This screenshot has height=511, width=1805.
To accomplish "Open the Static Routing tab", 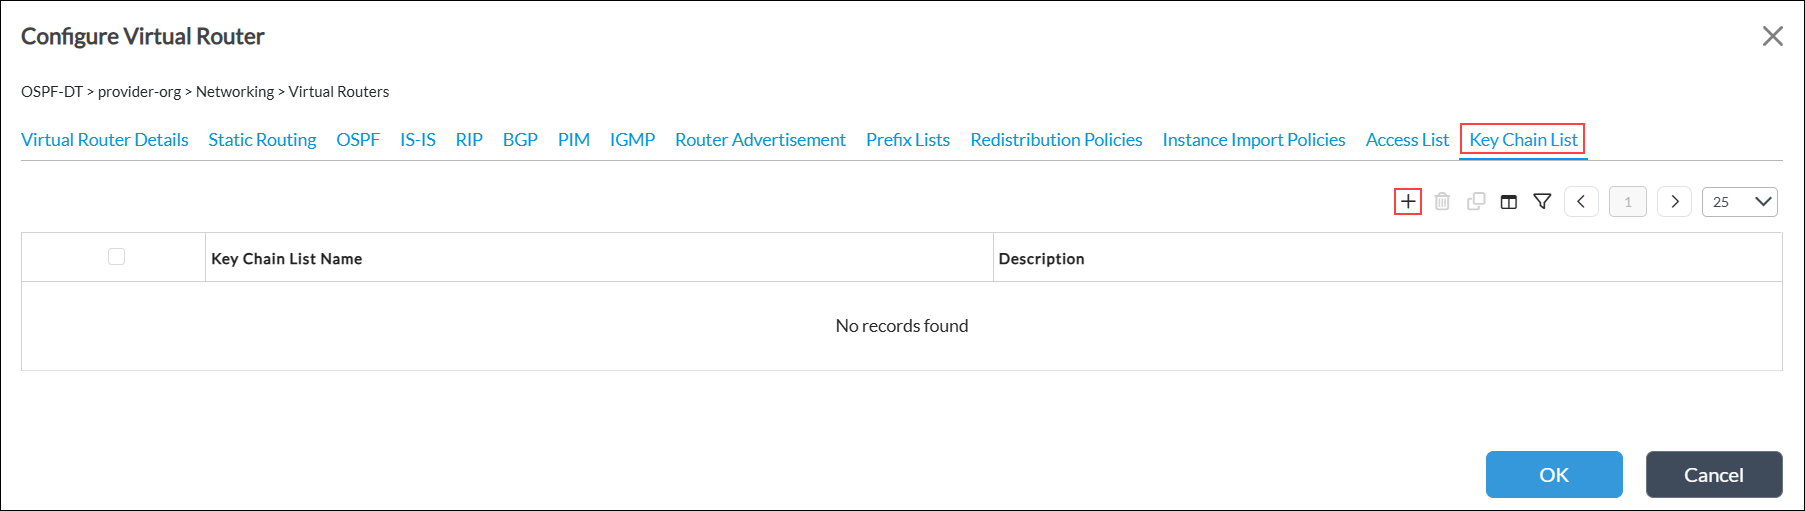I will pos(262,140).
